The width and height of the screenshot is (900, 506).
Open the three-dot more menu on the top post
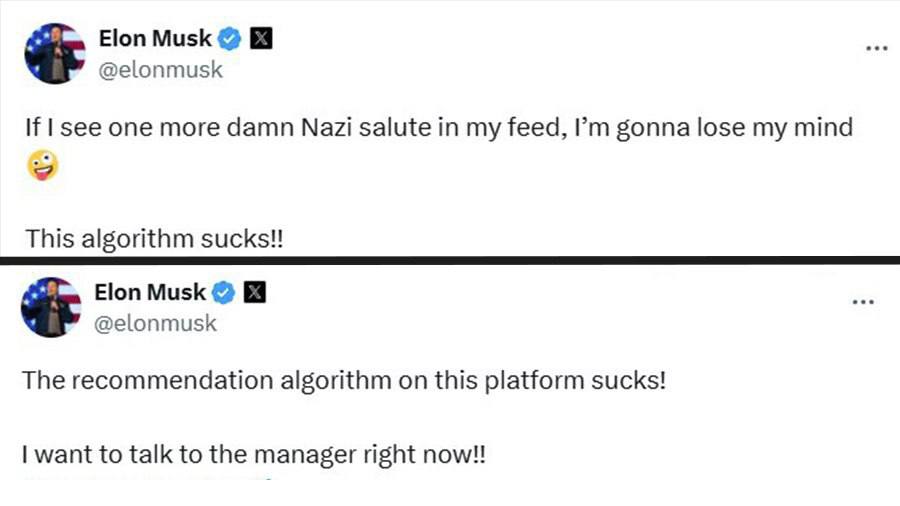point(876,49)
